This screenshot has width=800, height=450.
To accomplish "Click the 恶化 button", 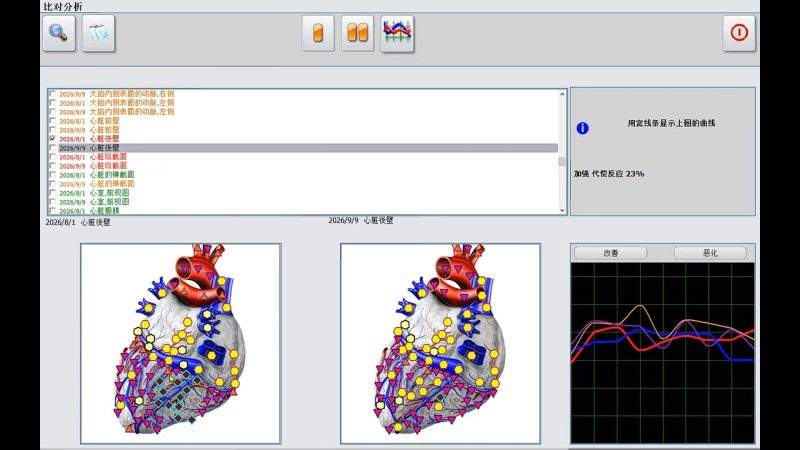I will tap(710, 253).
